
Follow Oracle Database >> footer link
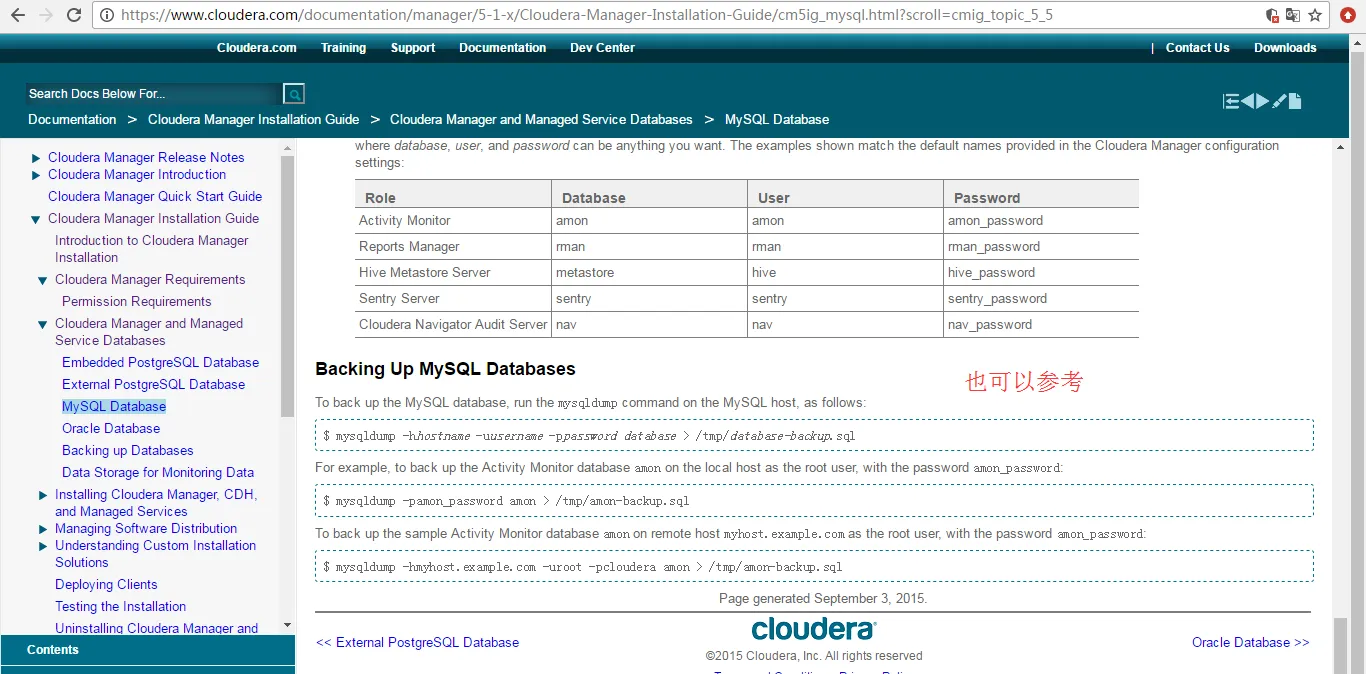tap(1250, 642)
